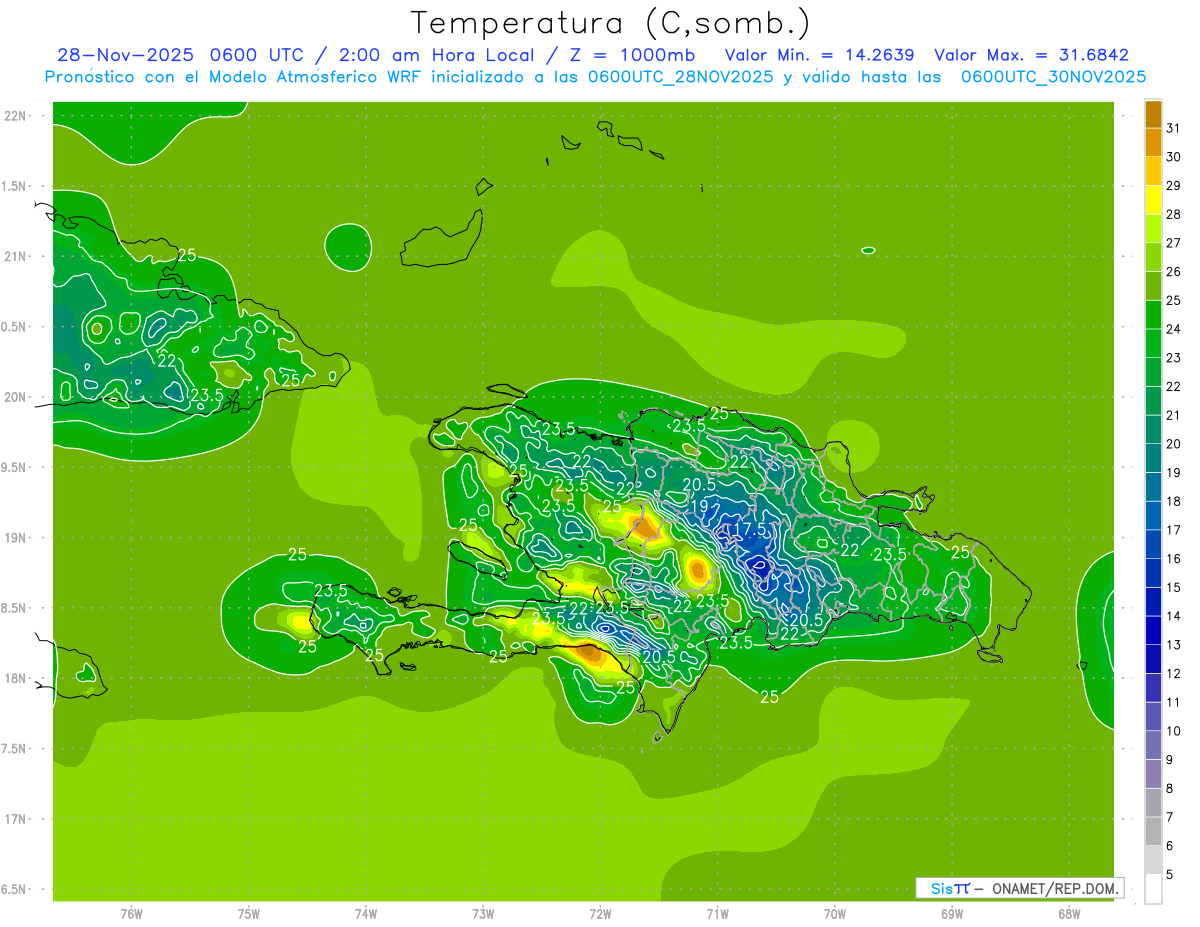Click the "12" label on the color legend
The width and height of the screenshot is (1200, 927).
click(x=1173, y=674)
